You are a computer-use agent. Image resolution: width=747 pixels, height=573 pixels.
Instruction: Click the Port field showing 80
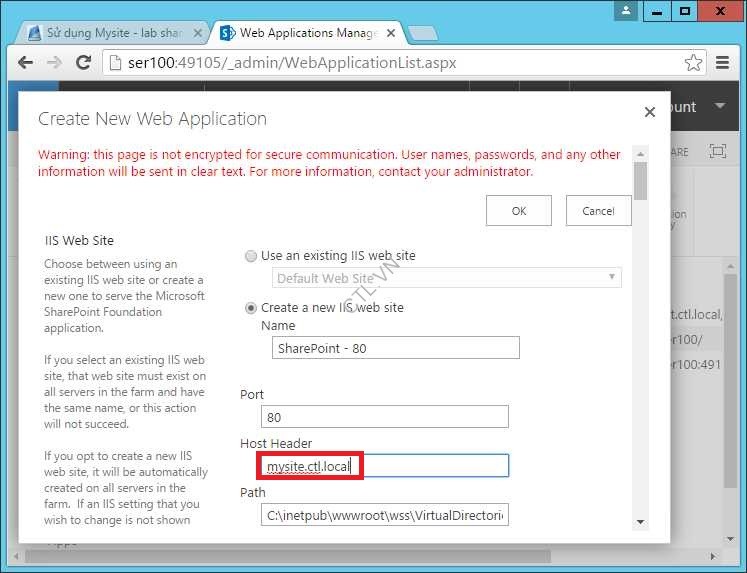[384, 417]
